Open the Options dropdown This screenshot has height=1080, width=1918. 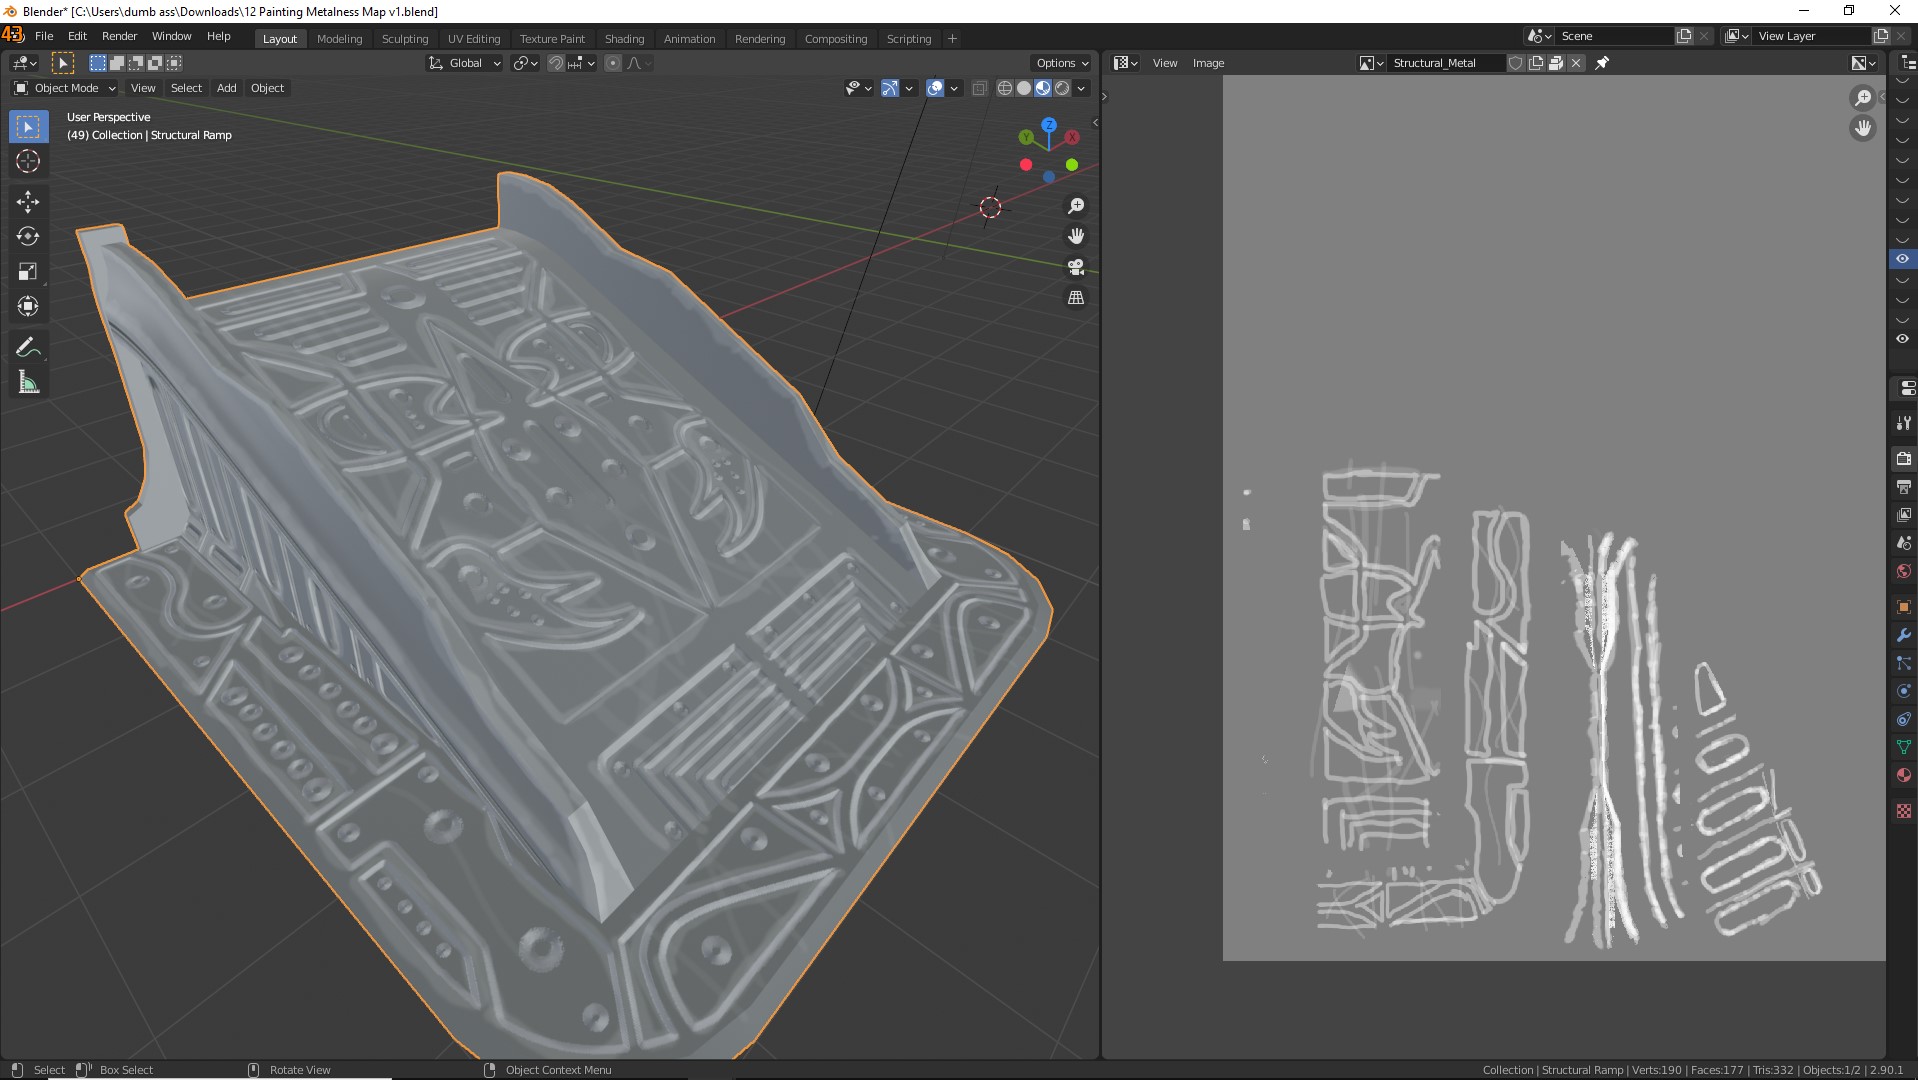pos(1062,63)
